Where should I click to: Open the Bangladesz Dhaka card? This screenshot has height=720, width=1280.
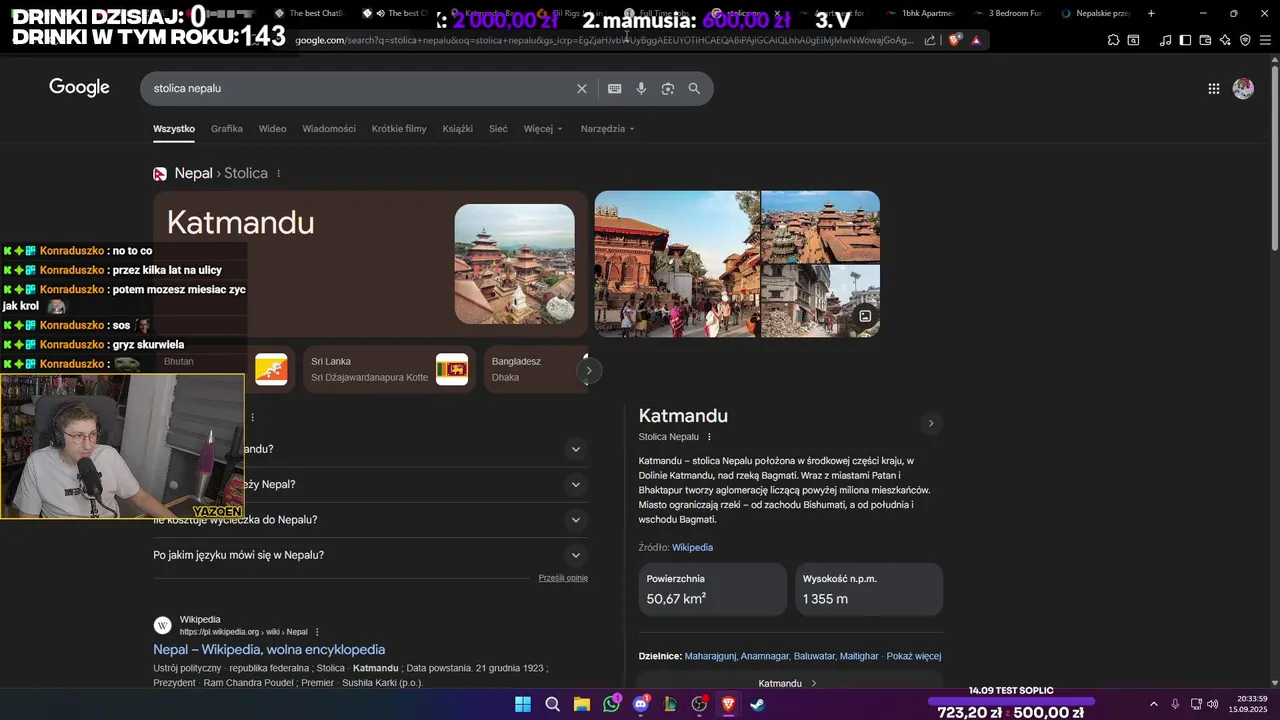click(534, 370)
